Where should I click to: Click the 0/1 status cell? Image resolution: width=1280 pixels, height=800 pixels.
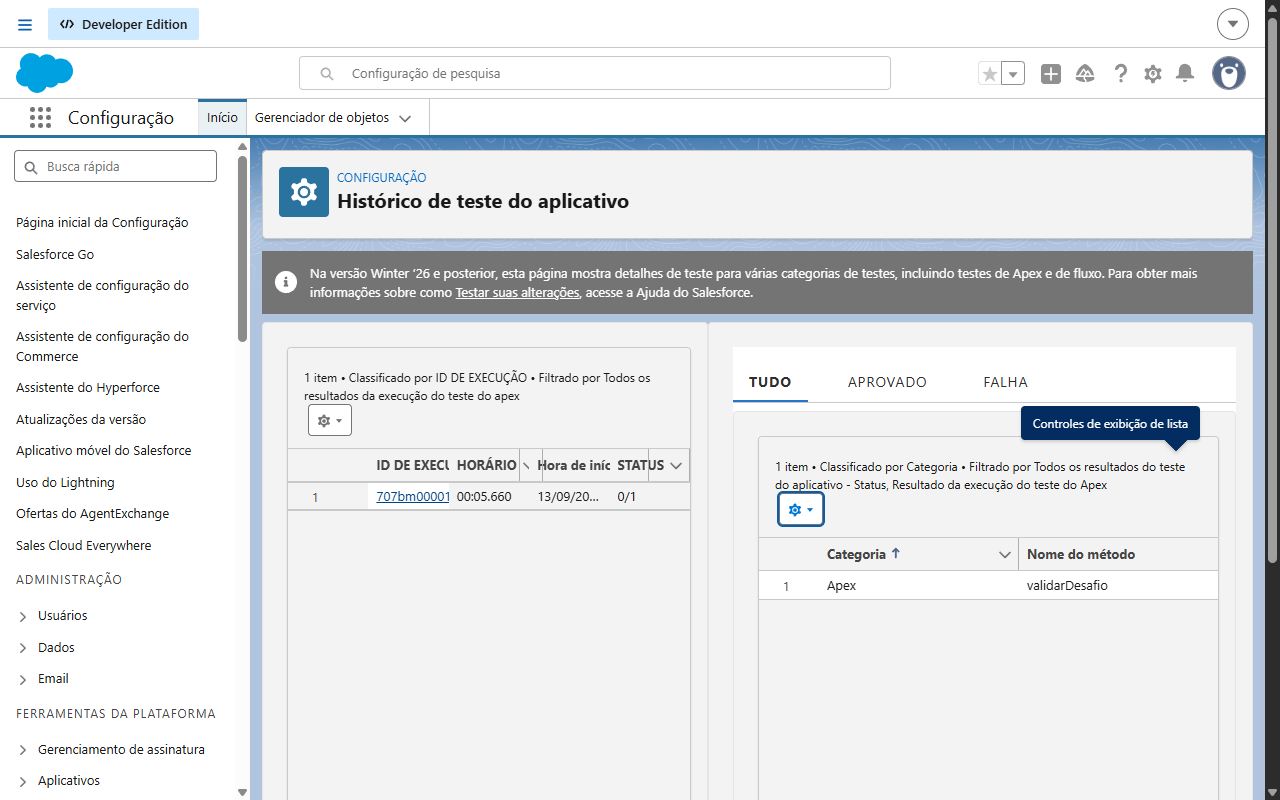[x=627, y=496]
